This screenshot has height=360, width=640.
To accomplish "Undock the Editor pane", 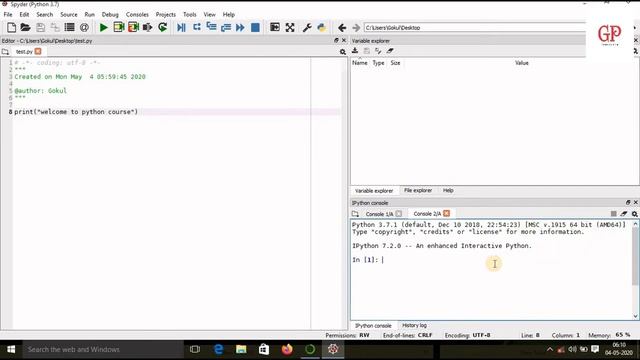I will coord(336,40).
